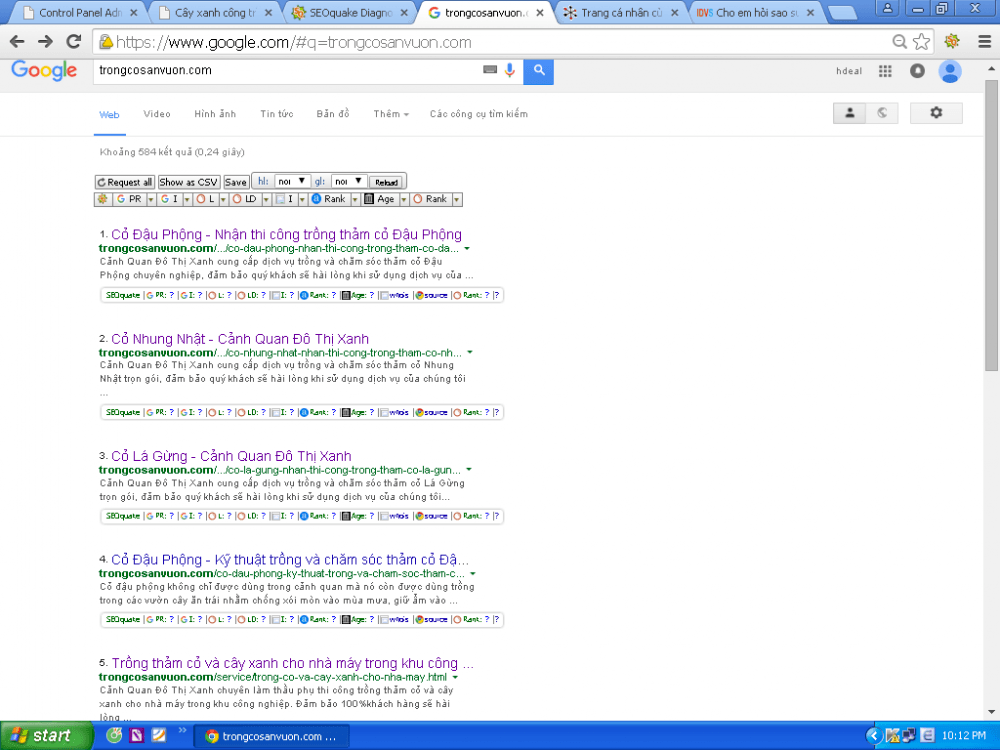
Task: Open the Bản đồ maps tab
Action: [x=333, y=114]
